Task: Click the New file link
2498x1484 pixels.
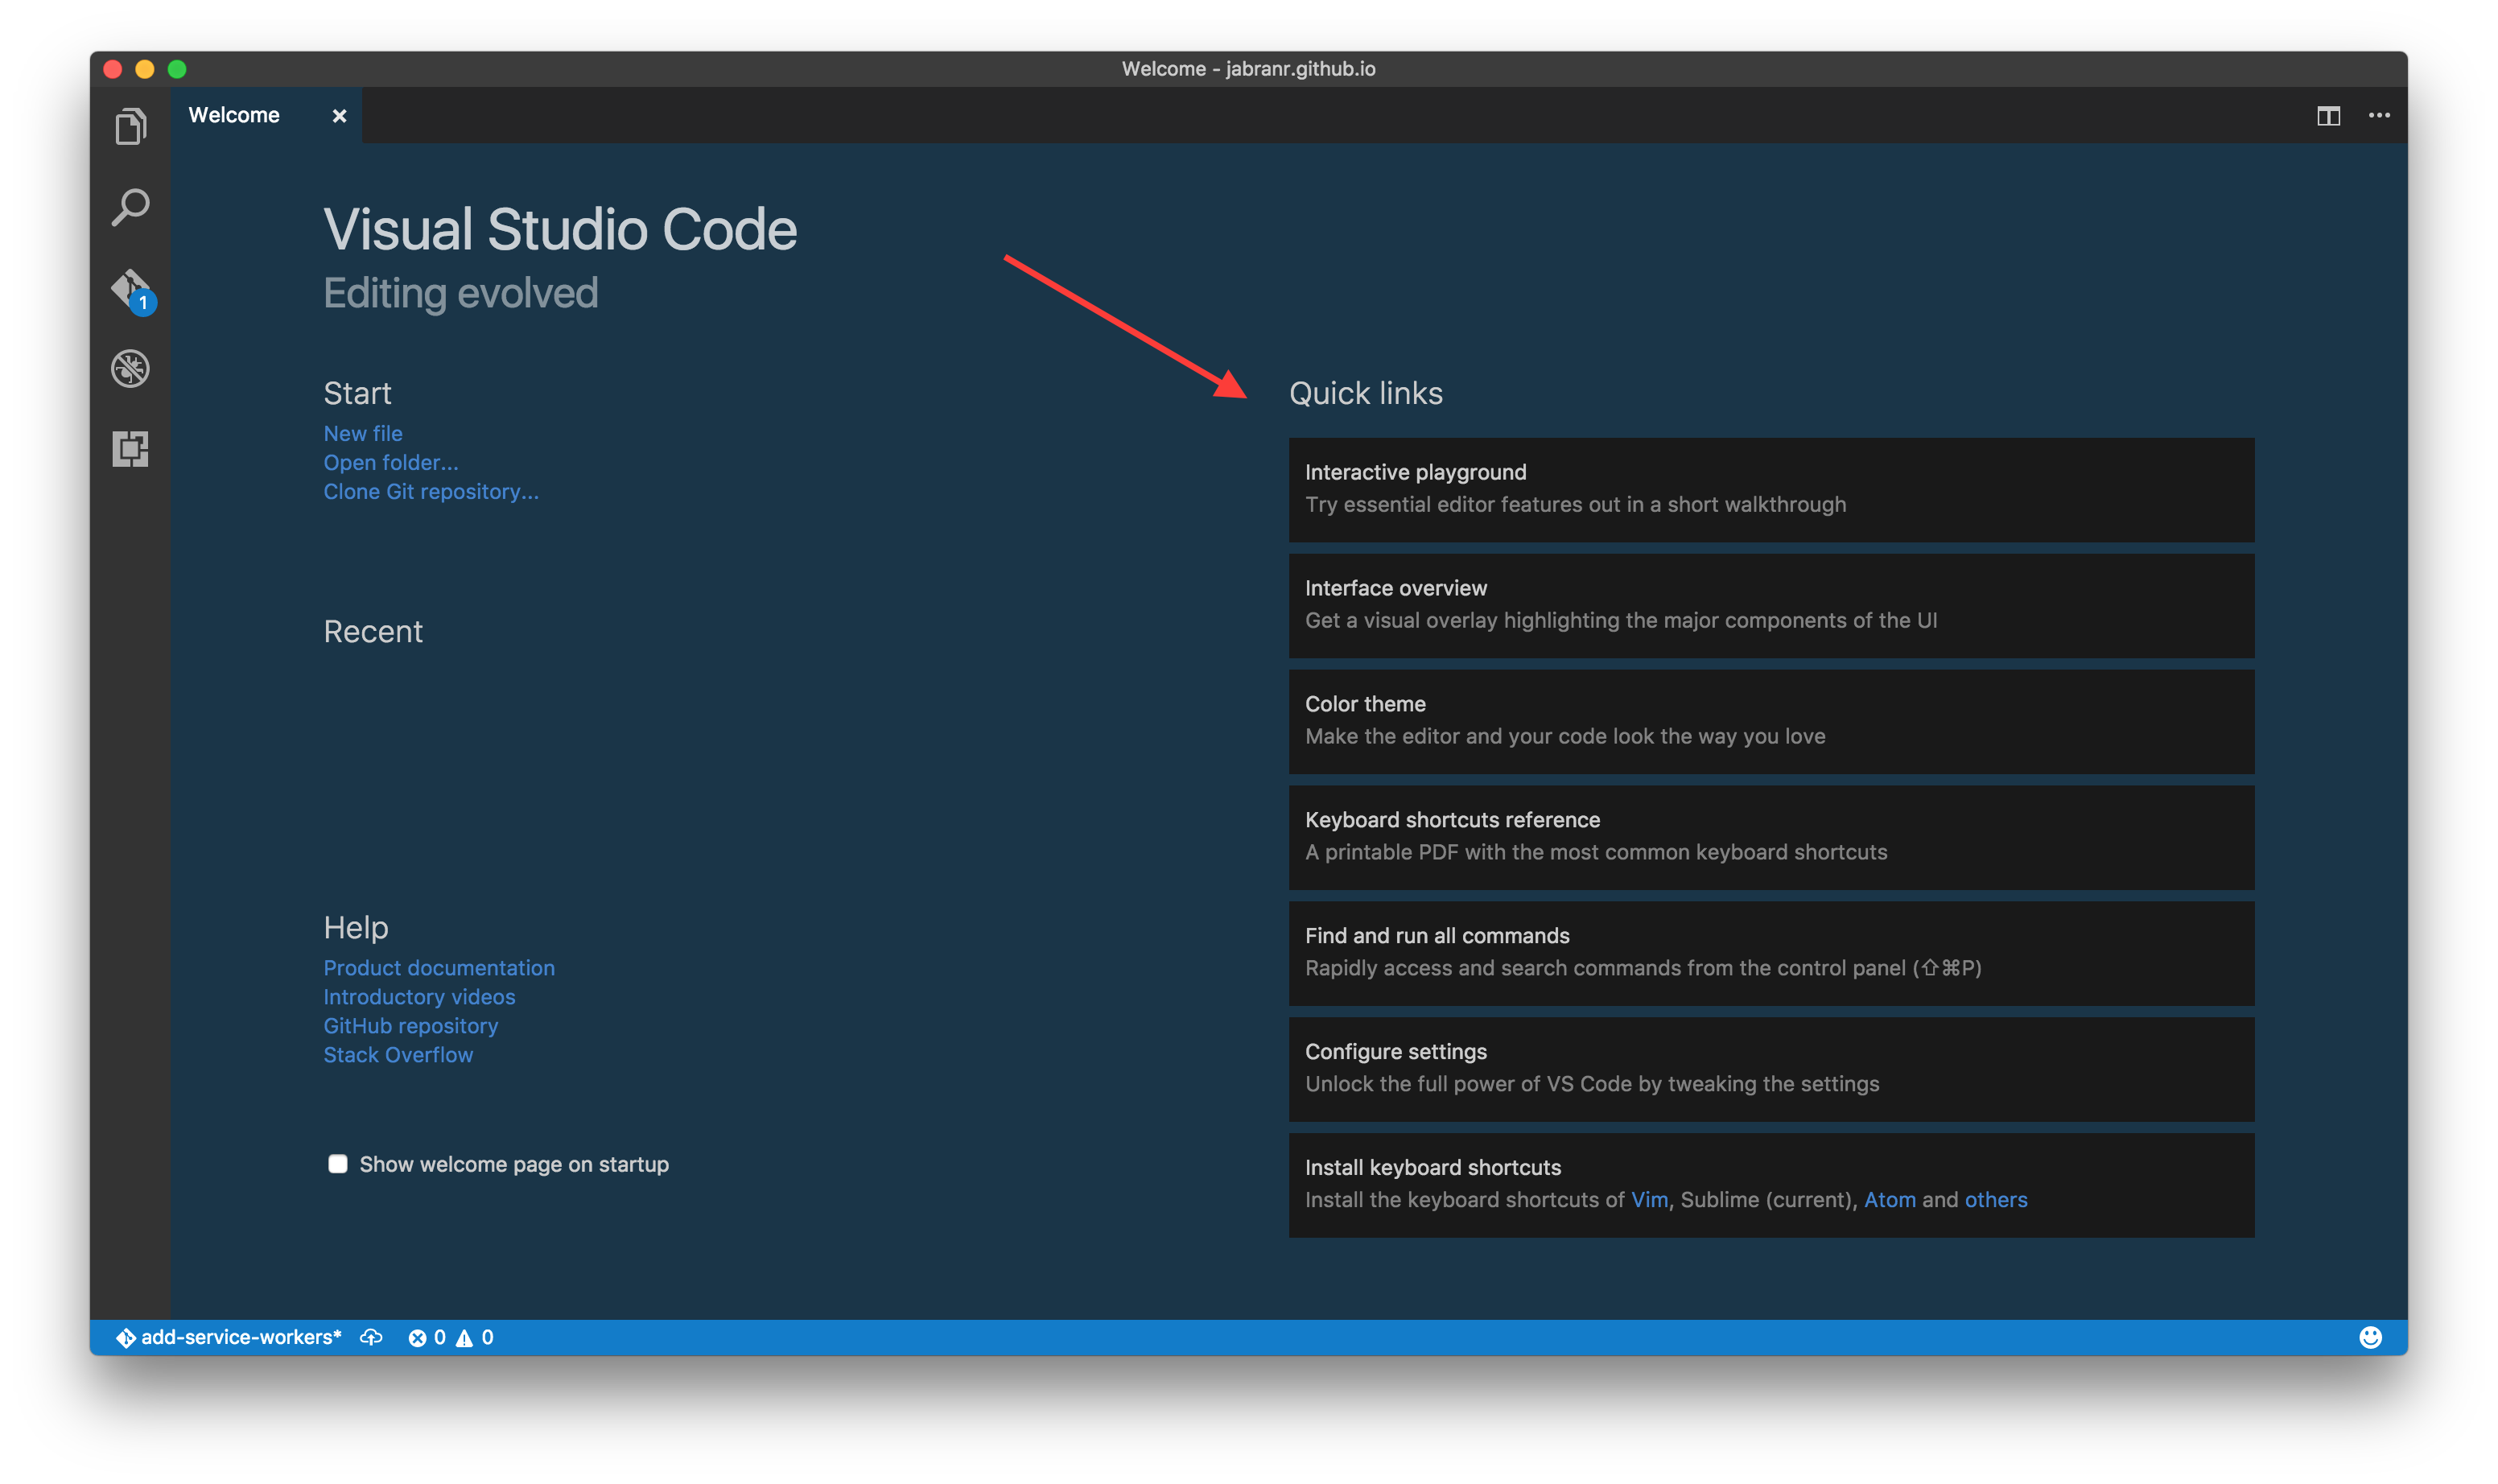Action: tap(363, 433)
